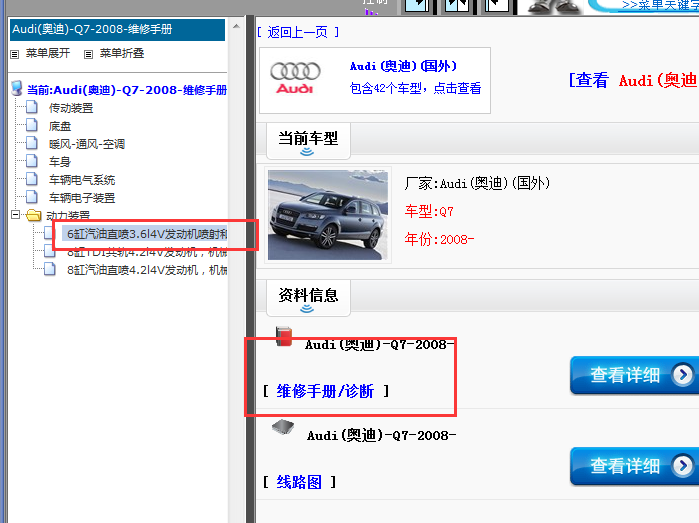Select the 资料信息 tab
The height and width of the screenshot is (523, 699).
(x=308, y=297)
